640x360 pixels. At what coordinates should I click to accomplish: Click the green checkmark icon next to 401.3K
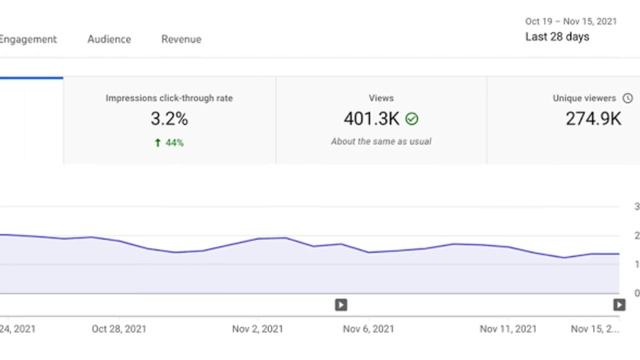[412, 119]
